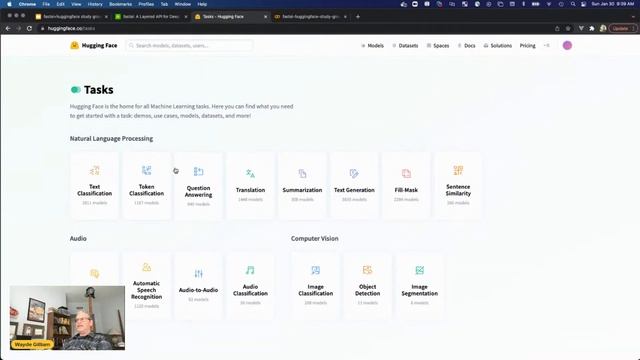Screen dimensions: 640x360
Task: Open the Text Classification task card
Action: (x=94, y=186)
